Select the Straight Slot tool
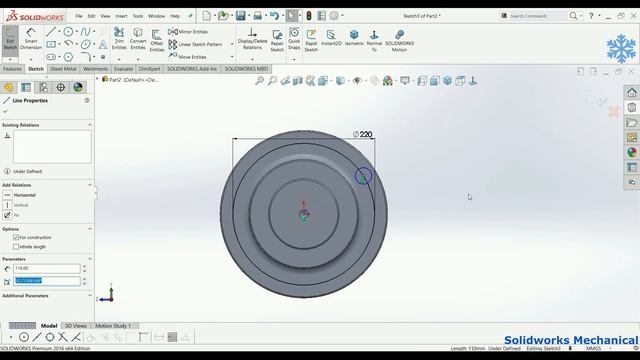This screenshot has height=360, width=640. click(x=51, y=57)
